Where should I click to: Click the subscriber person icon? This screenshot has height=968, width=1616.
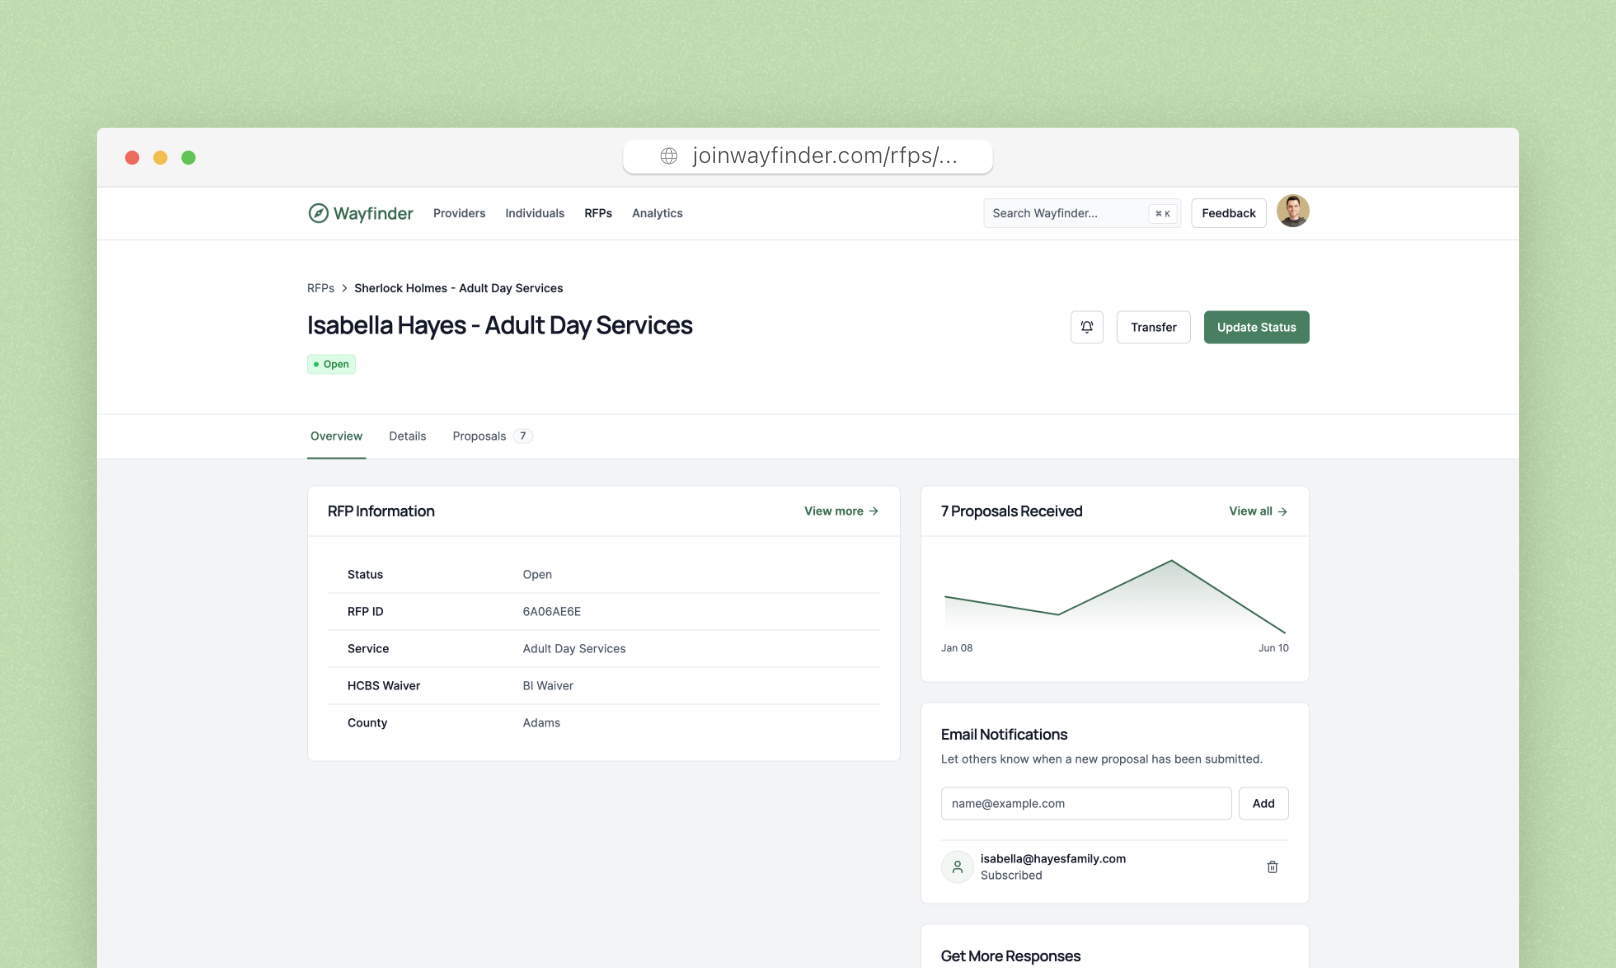click(x=957, y=867)
